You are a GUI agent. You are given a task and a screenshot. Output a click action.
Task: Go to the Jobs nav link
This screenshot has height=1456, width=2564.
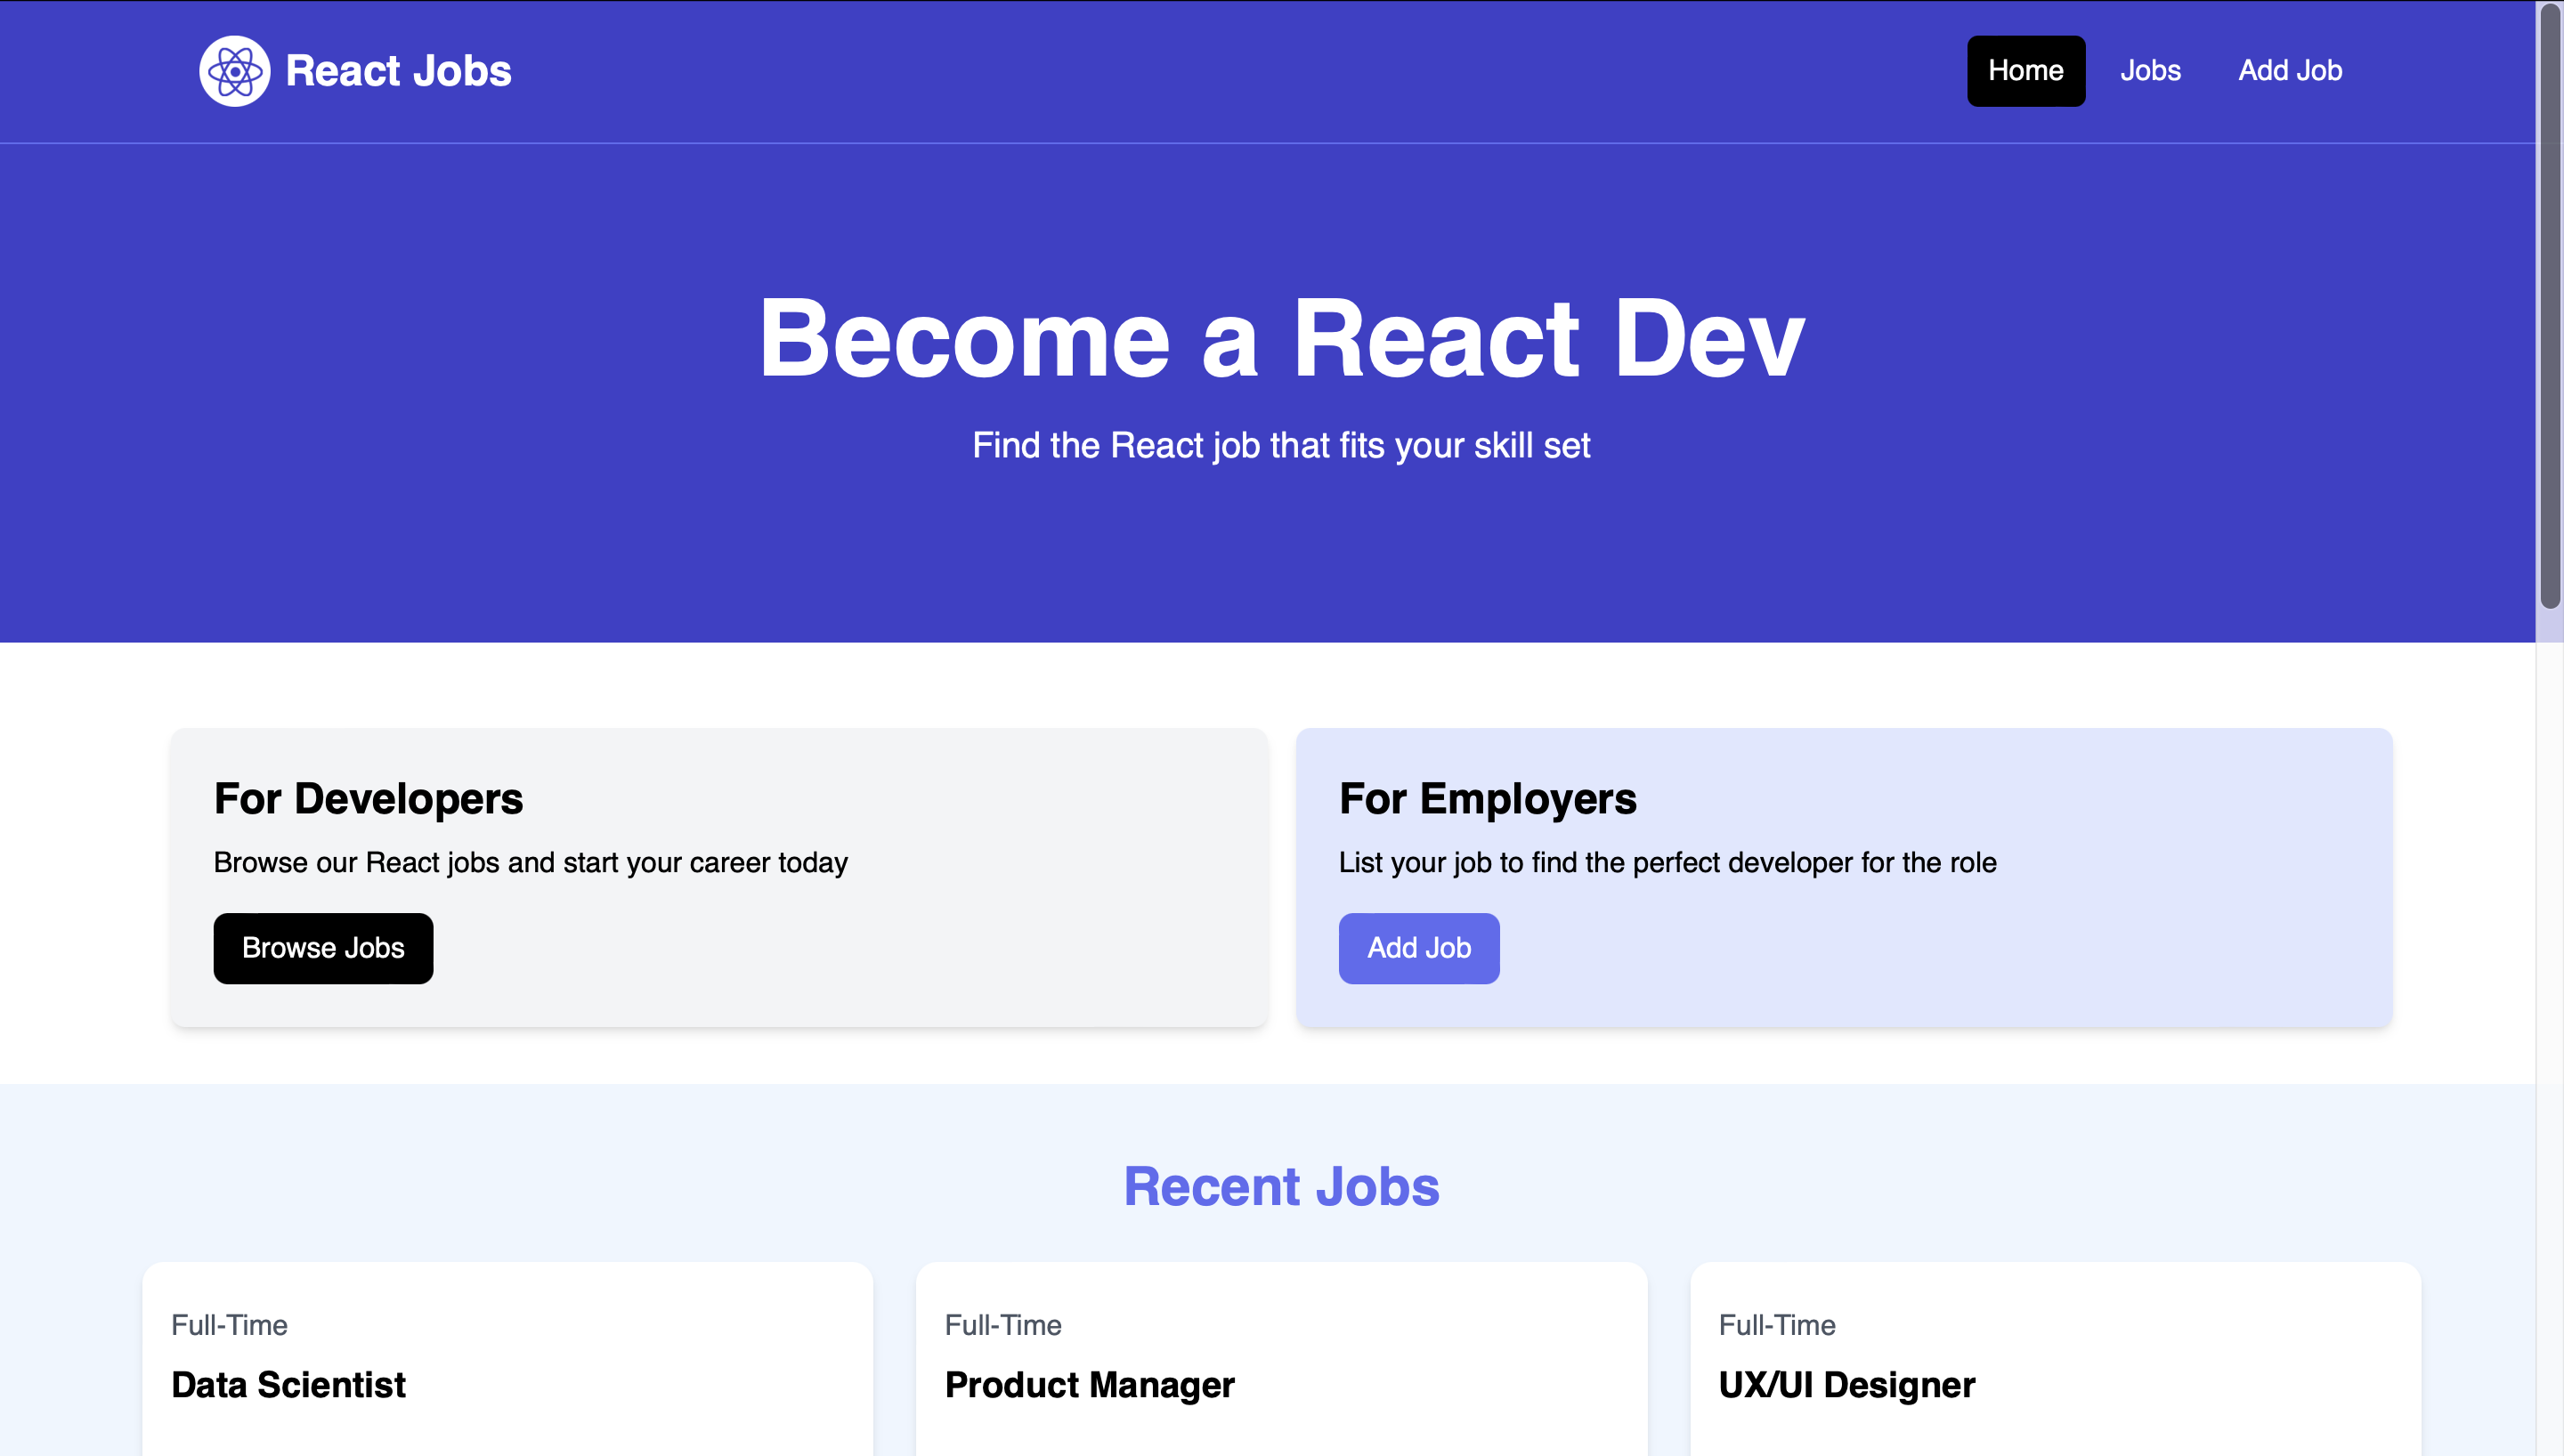[x=2150, y=71]
